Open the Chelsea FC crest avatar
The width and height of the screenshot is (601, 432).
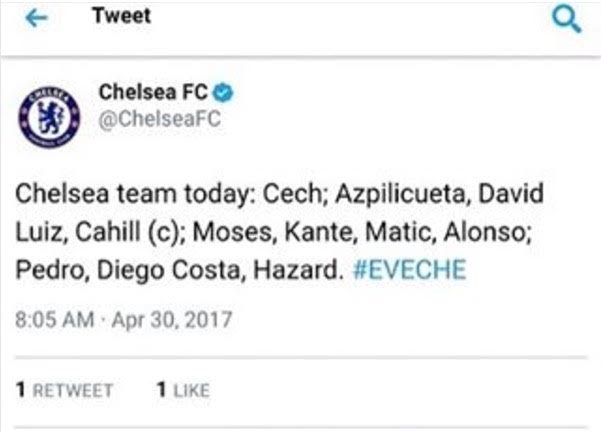[x=49, y=116]
